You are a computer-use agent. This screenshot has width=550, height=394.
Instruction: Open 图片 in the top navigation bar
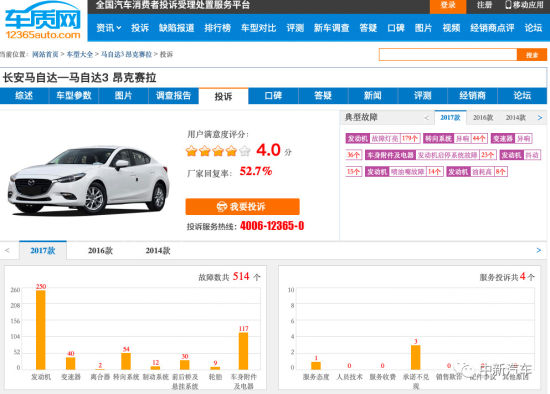point(423,28)
